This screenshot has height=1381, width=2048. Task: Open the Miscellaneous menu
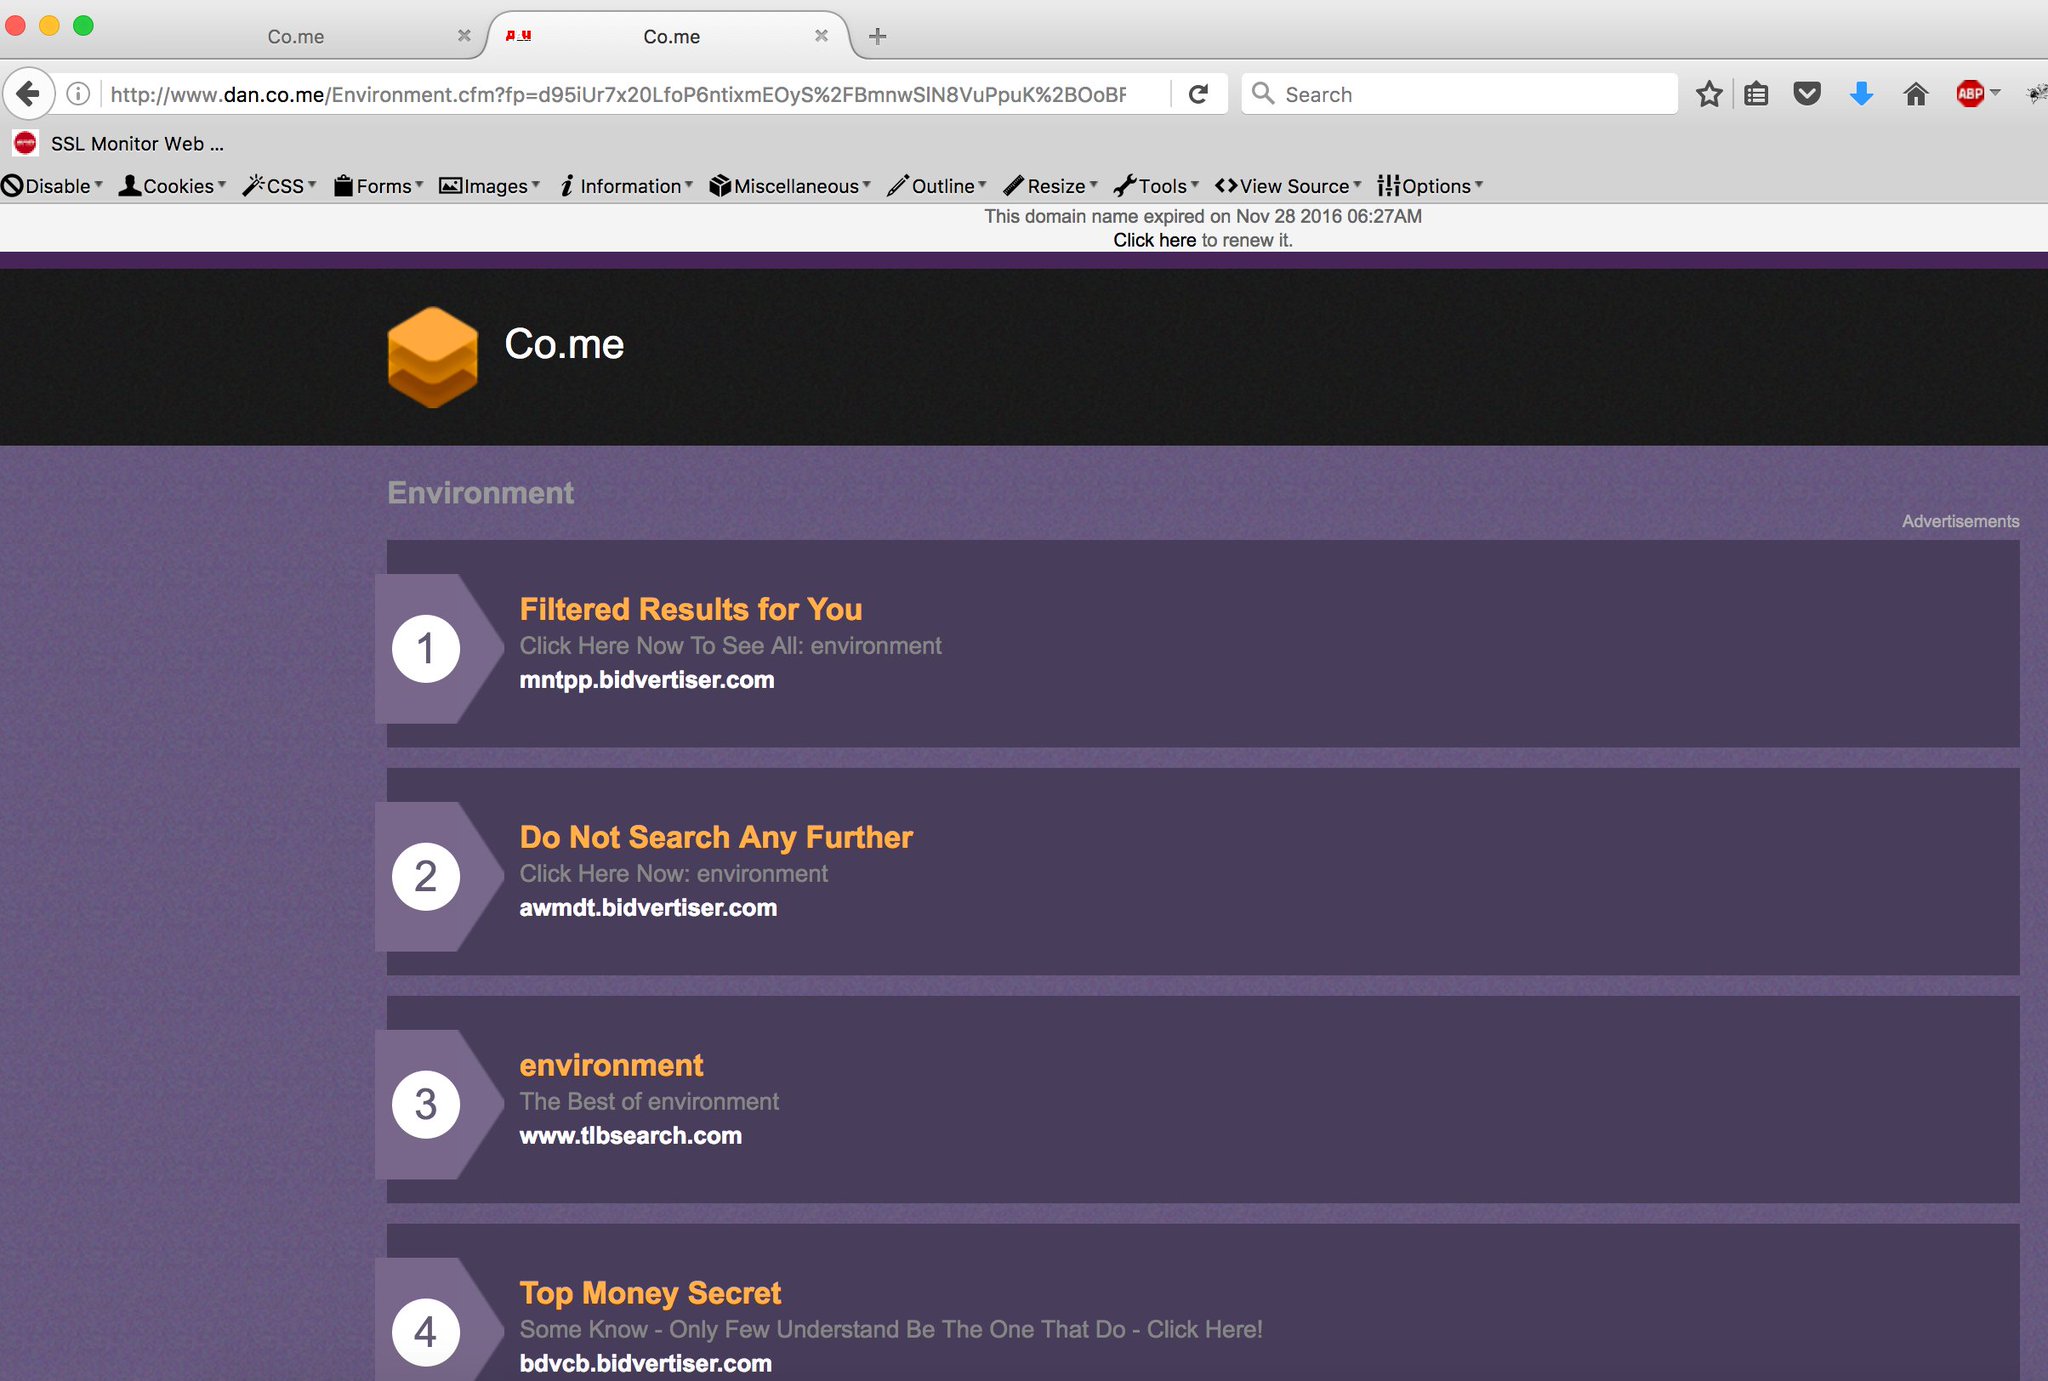[x=790, y=186]
